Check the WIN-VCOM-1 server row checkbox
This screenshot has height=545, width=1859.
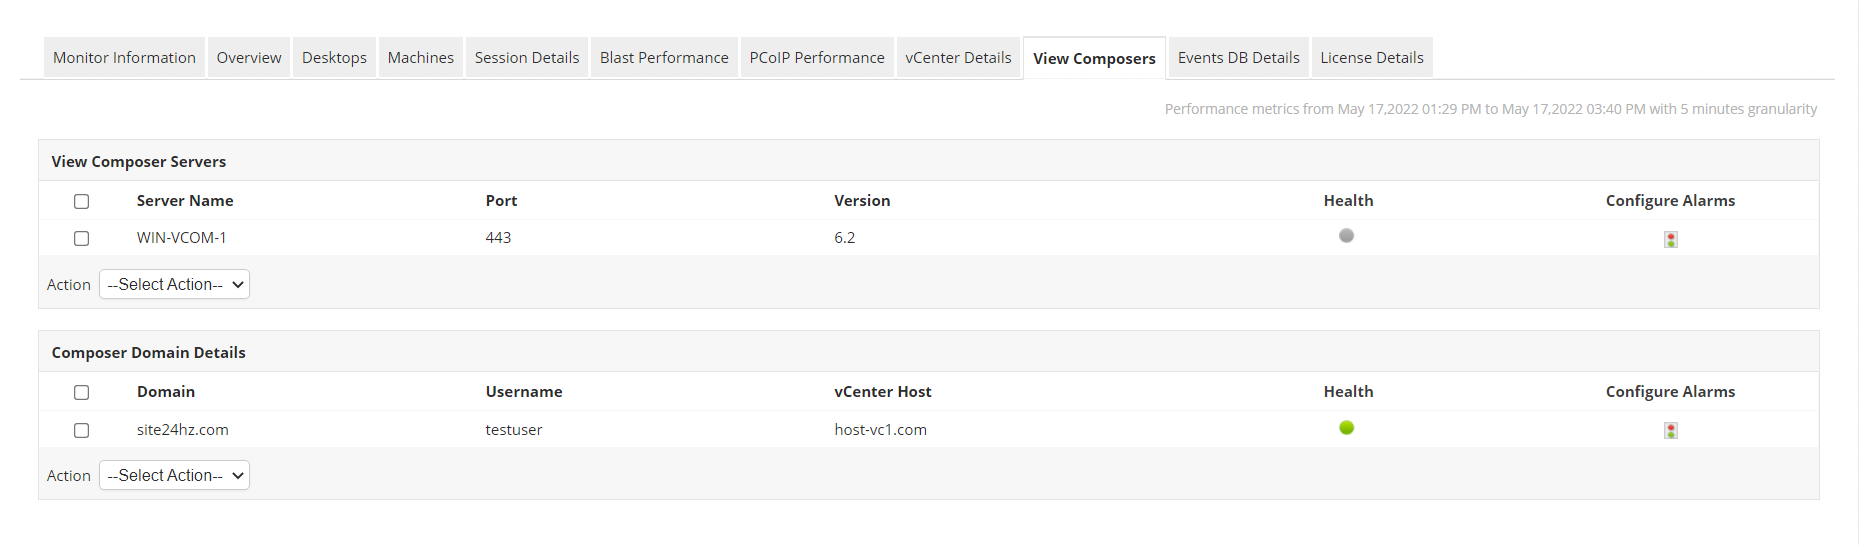click(82, 238)
